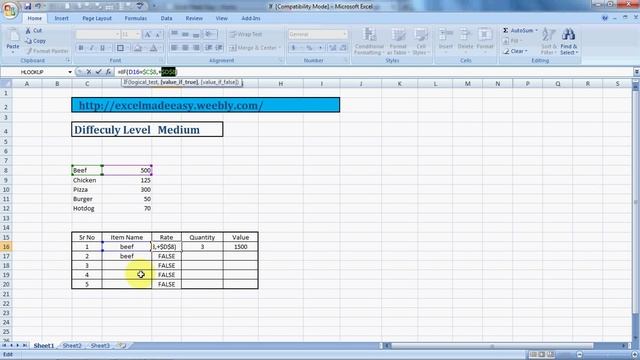This screenshot has width=640, height=360.
Task: Switch to the Data tab
Action: tap(166, 18)
